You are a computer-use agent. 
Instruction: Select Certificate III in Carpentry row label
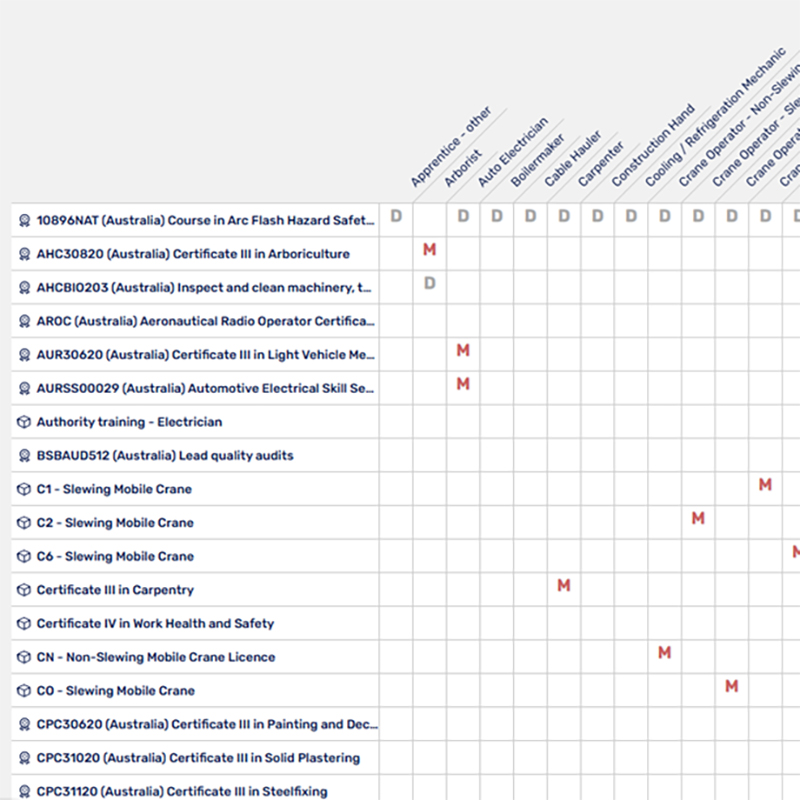(115, 590)
